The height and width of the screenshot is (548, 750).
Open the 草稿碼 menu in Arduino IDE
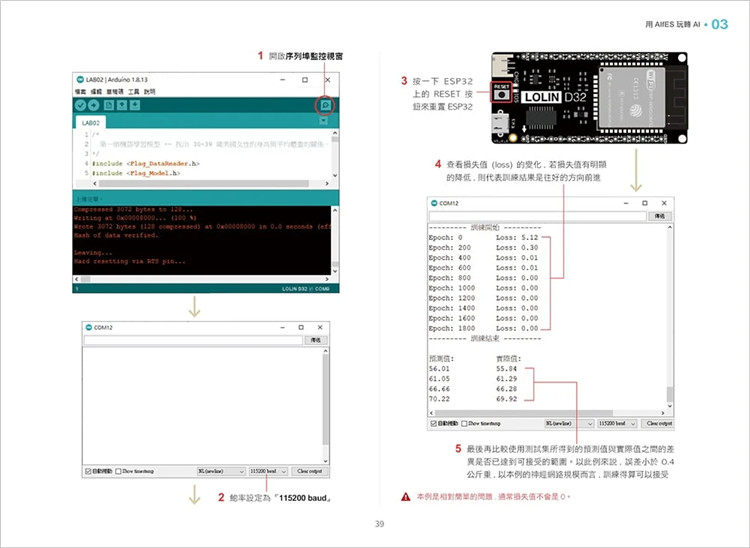point(115,91)
